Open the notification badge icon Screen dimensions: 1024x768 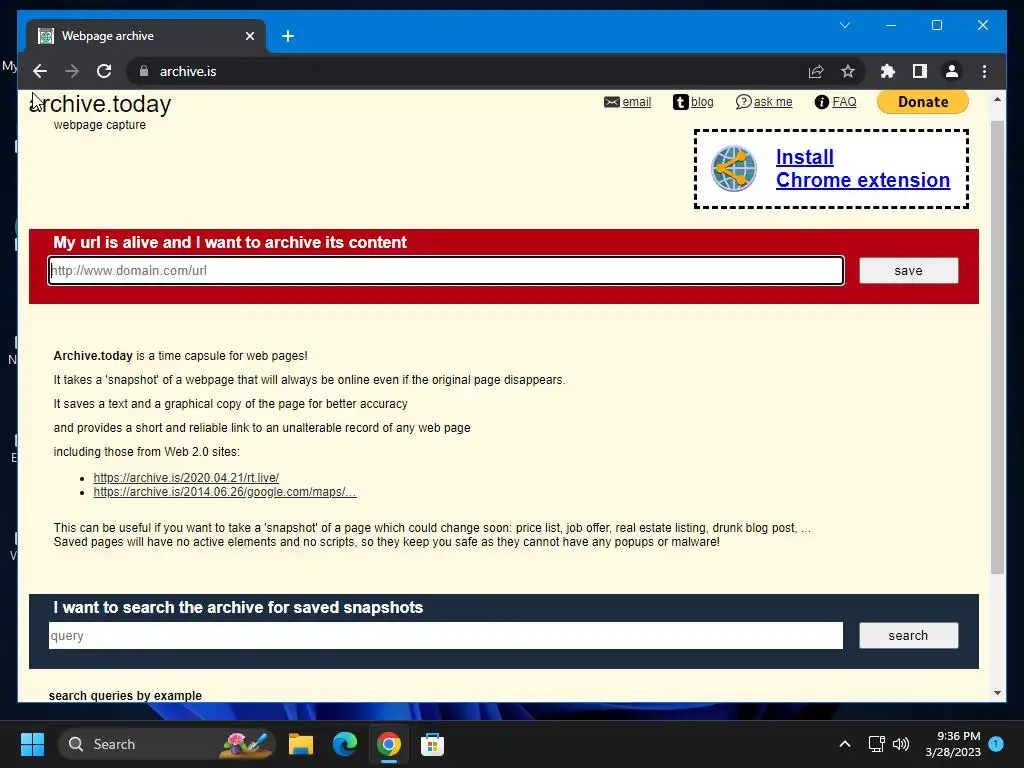[995, 744]
